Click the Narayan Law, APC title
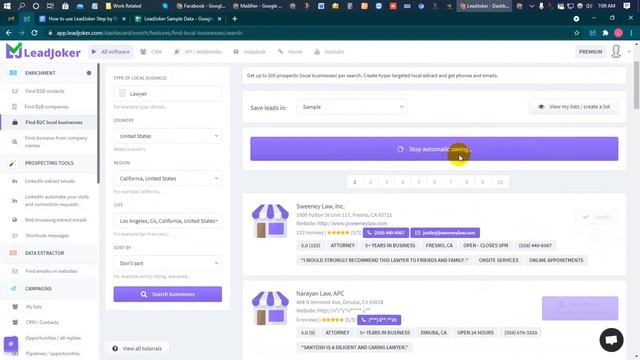This screenshot has height=360, width=640. [x=320, y=293]
